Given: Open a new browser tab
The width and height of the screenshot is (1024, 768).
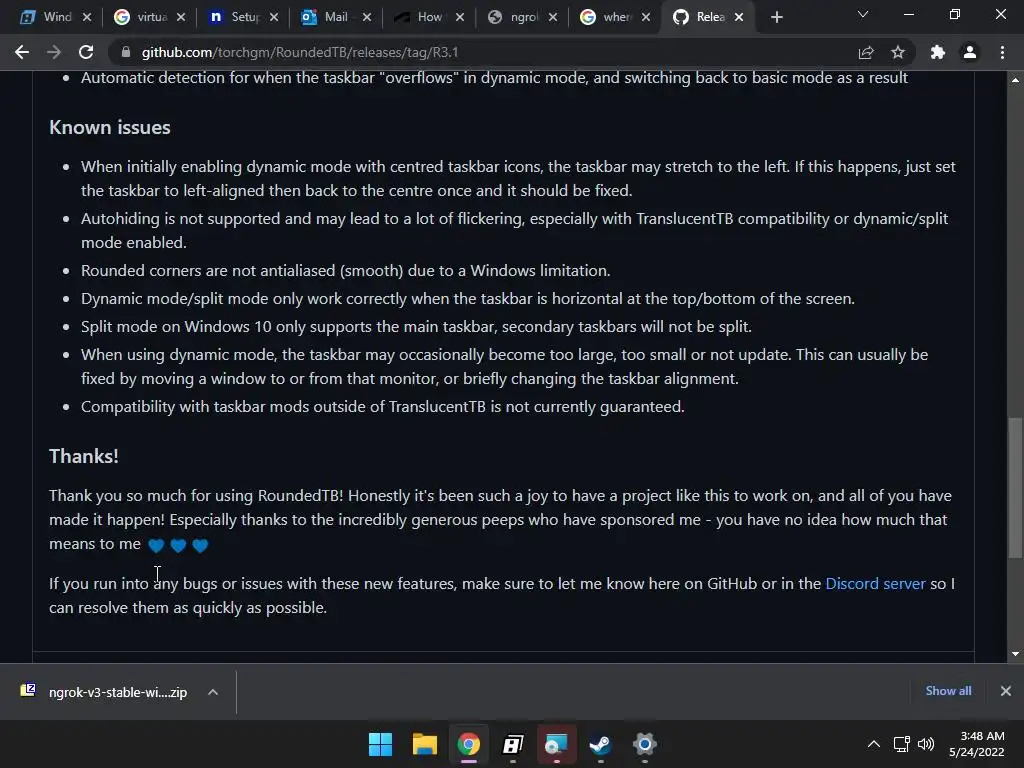Looking at the screenshot, I should [776, 17].
